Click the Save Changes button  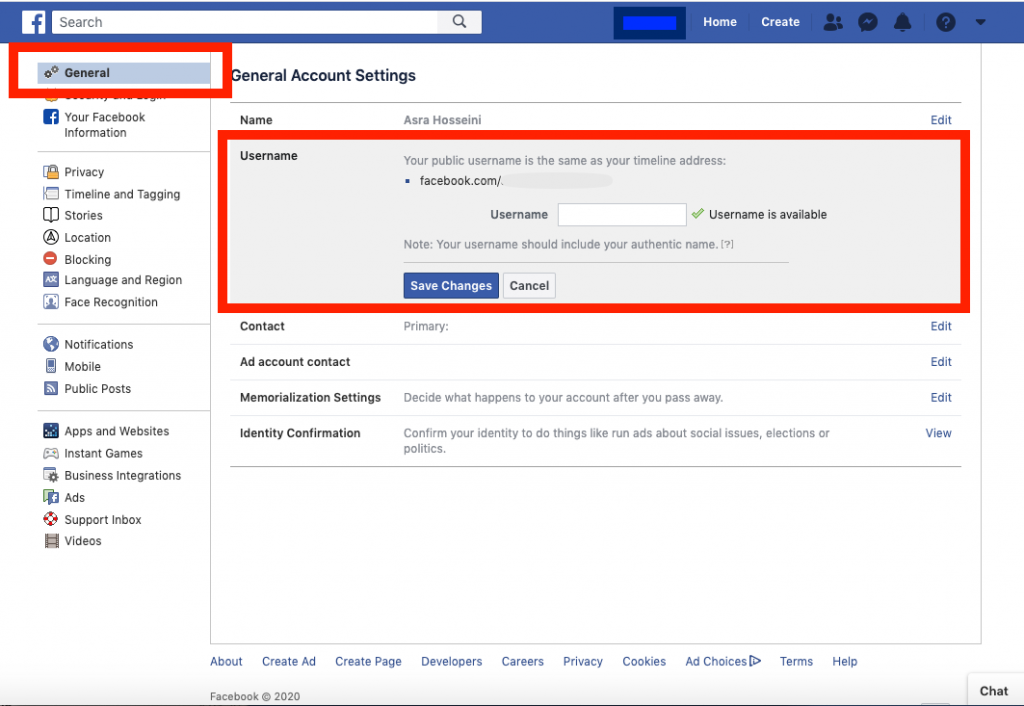(450, 285)
